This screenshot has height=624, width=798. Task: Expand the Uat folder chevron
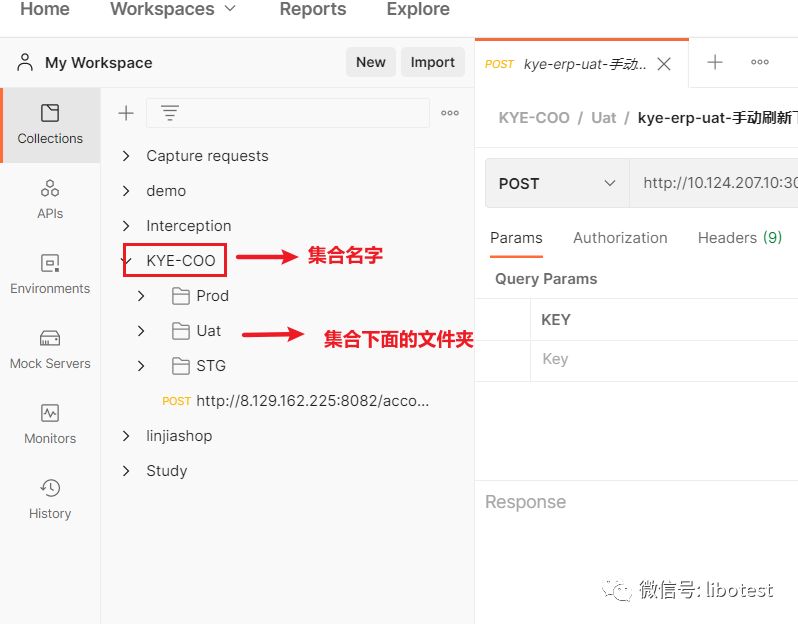tap(141, 331)
